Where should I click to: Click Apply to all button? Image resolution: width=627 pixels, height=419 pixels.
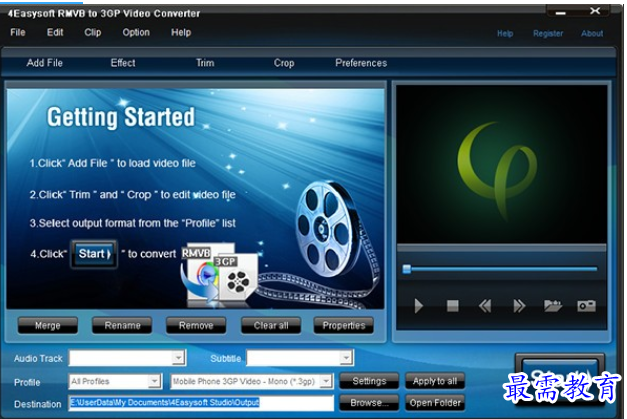click(435, 381)
